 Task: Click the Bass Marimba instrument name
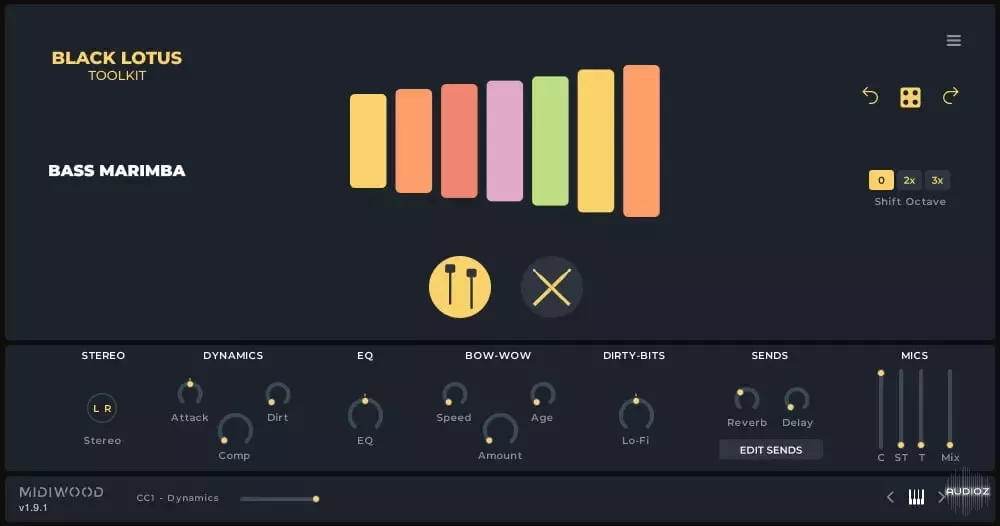(117, 171)
